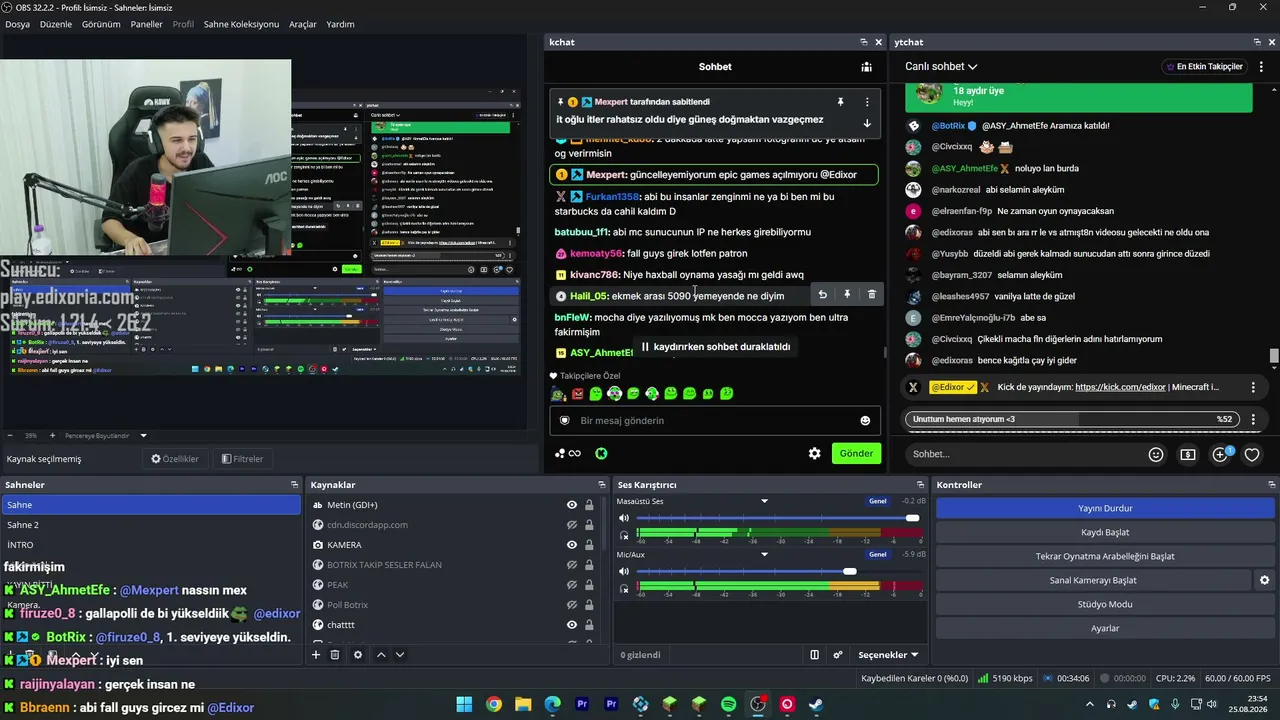
Task: Open the Görünüm menu
Action: (x=101, y=24)
